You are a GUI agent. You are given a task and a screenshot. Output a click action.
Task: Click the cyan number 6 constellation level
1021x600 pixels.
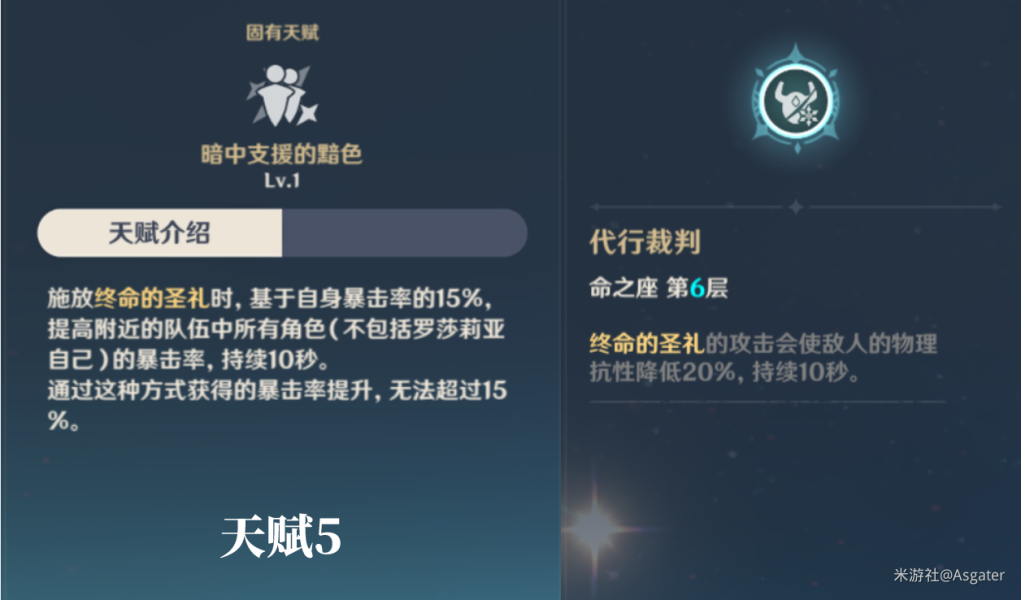click(697, 288)
